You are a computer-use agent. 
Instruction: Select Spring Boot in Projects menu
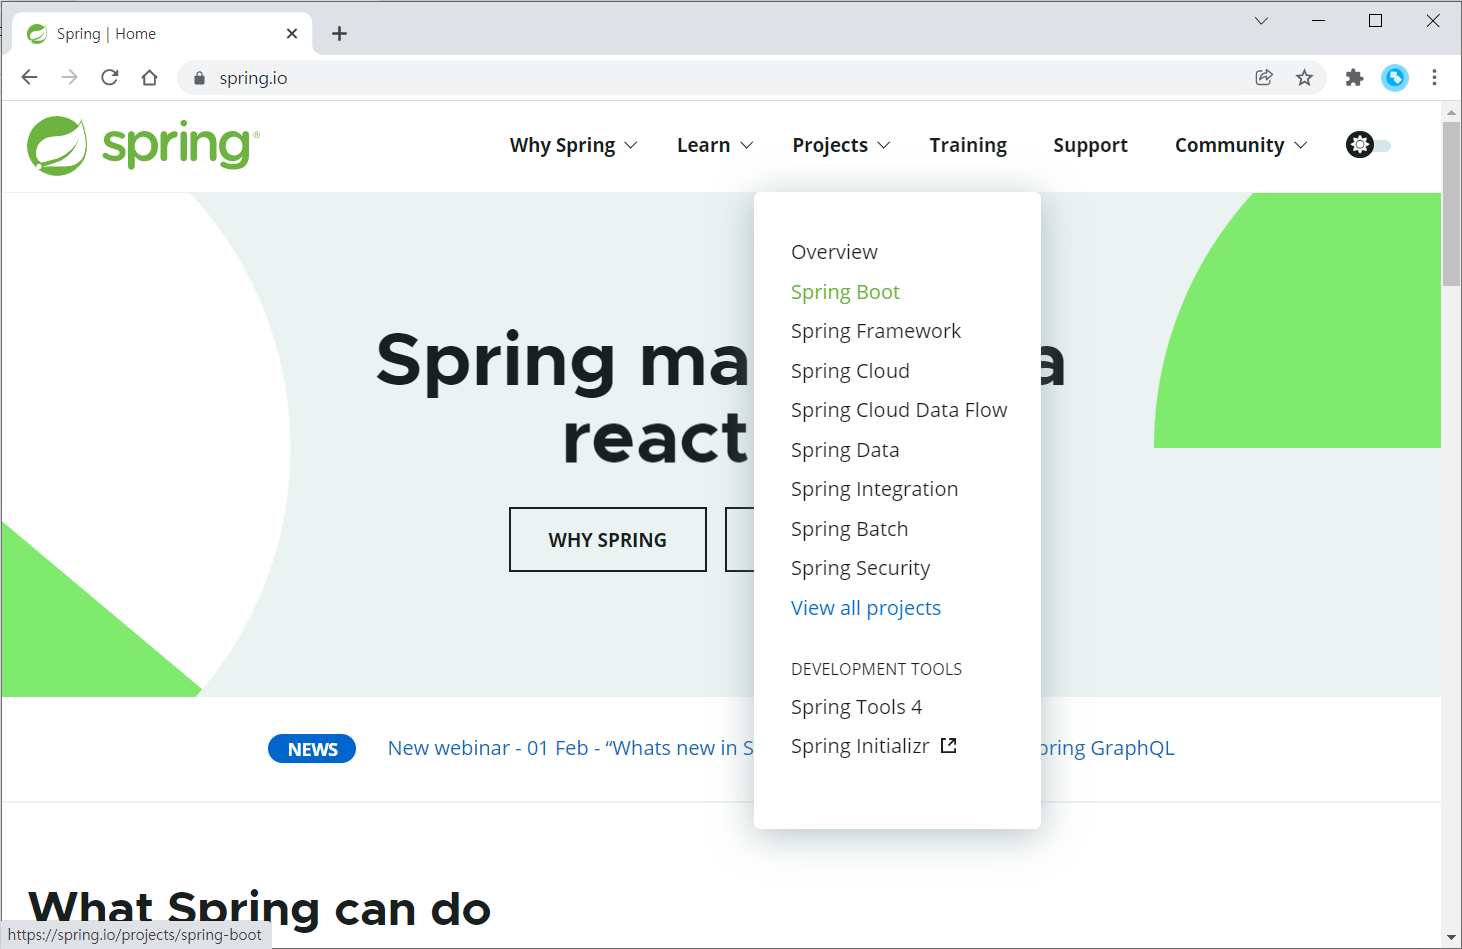(x=845, y=292)
